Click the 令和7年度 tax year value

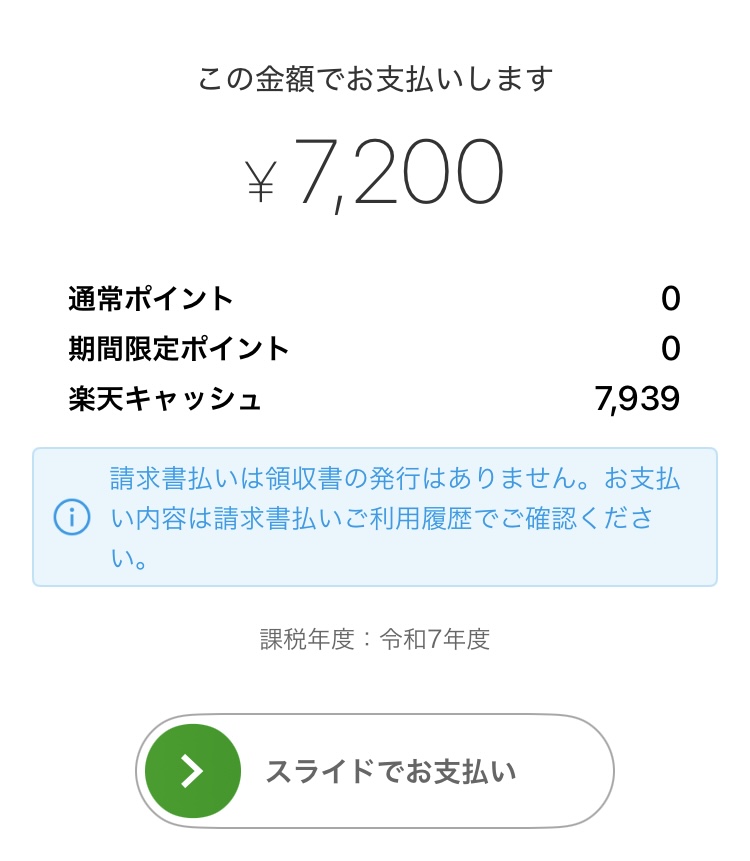435,639
